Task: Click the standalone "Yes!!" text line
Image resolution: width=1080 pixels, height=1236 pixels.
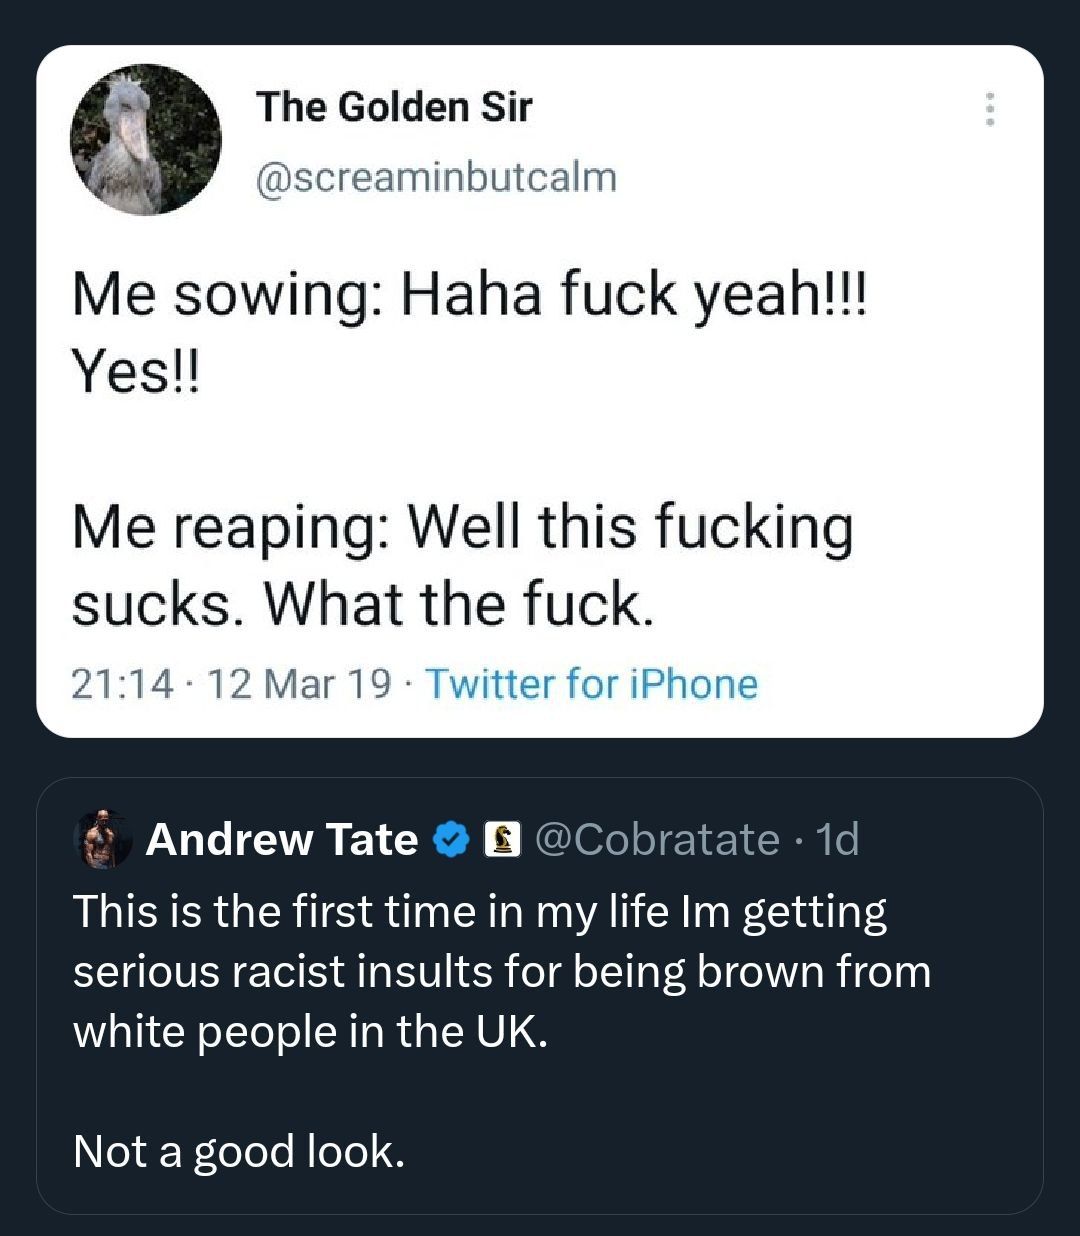Action: pyautogui.click(x=136, y=372)
